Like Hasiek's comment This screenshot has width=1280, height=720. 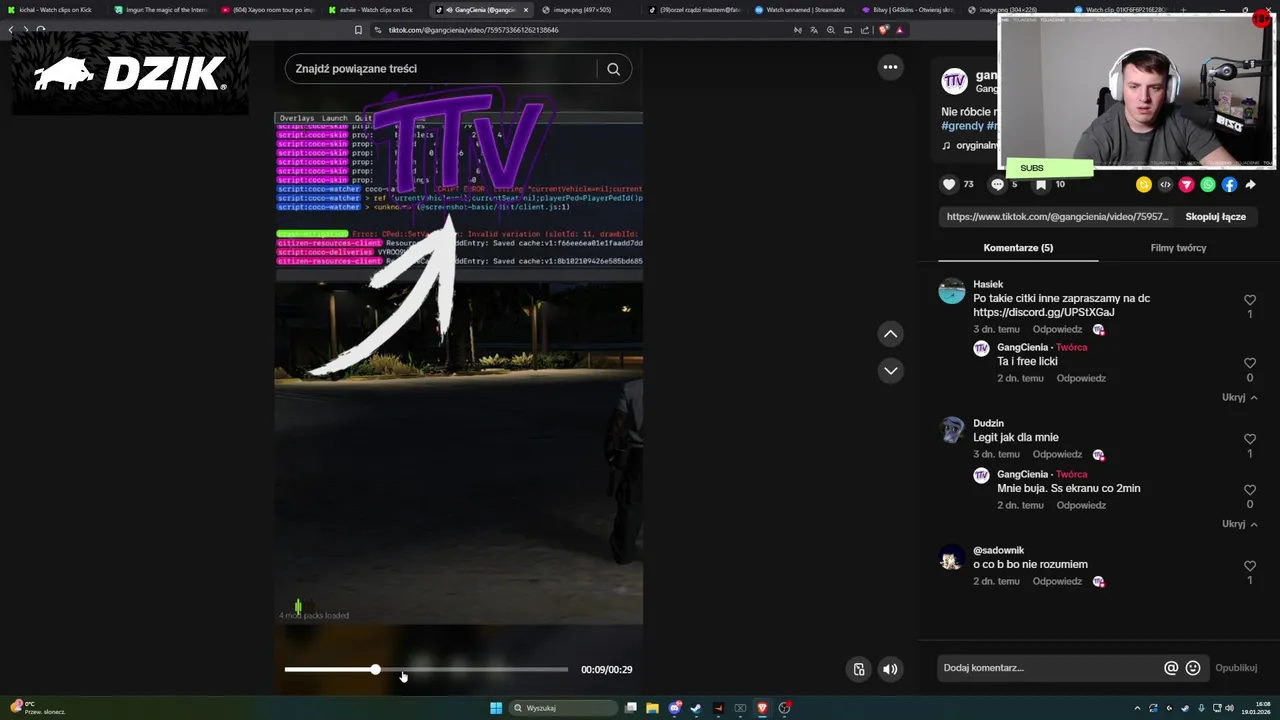[1249, 299]
